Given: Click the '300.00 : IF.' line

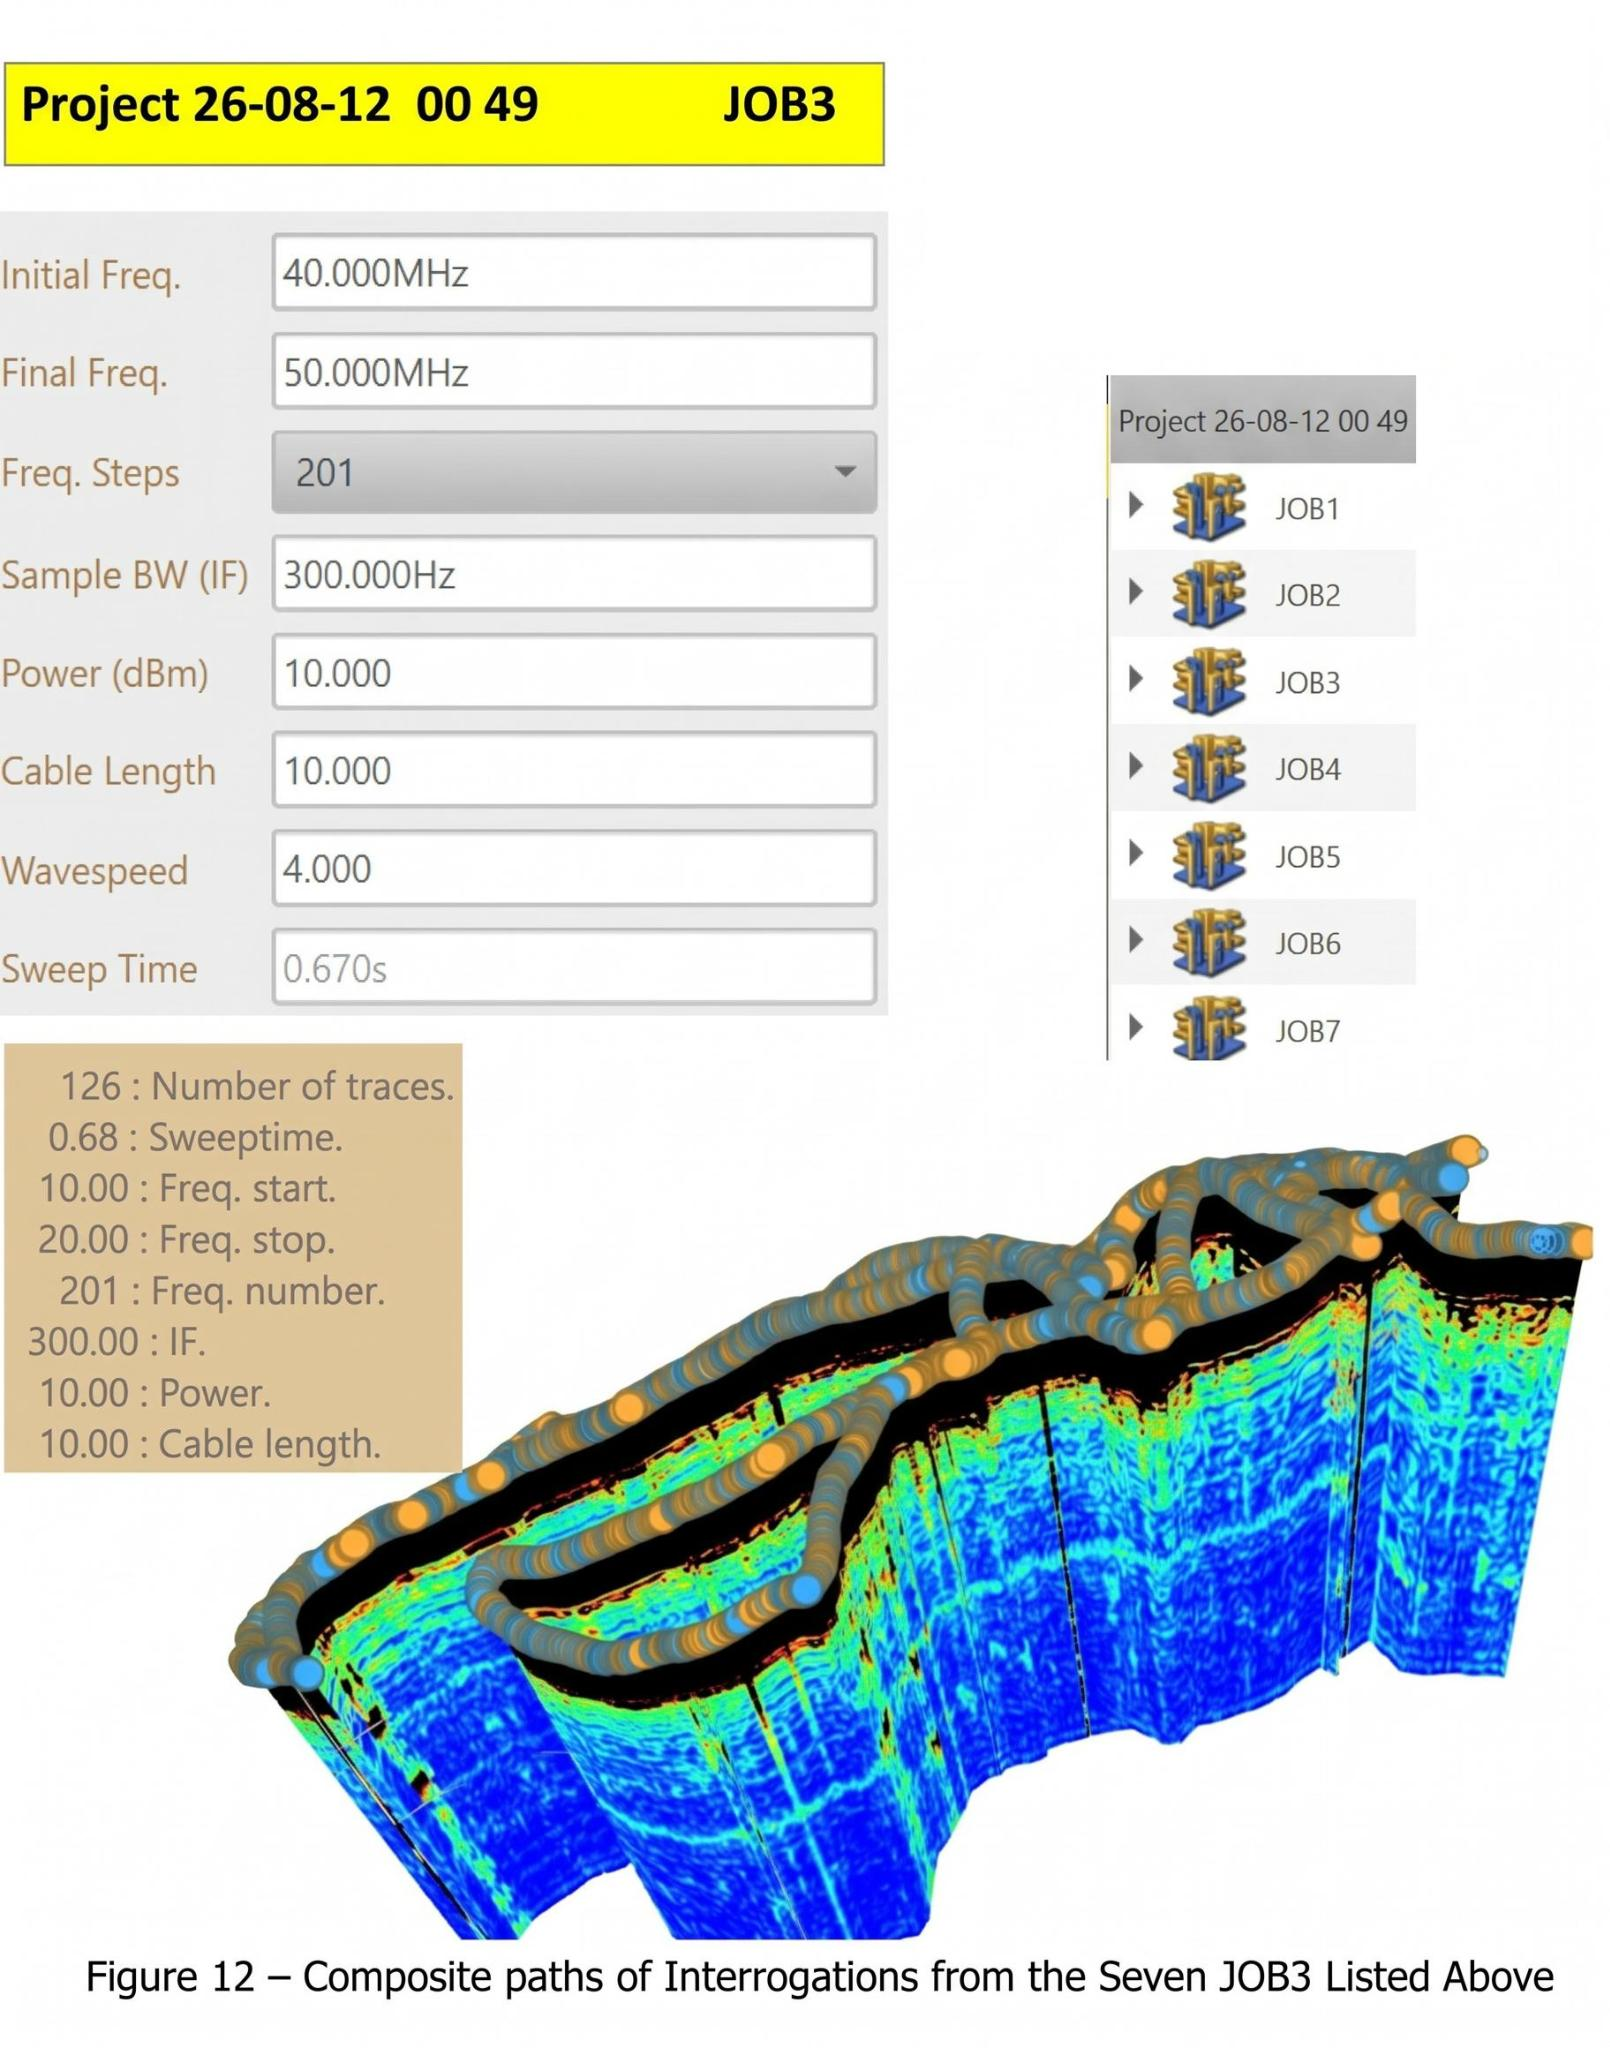Looking at the screenshot, I should tap(116, 1341).
